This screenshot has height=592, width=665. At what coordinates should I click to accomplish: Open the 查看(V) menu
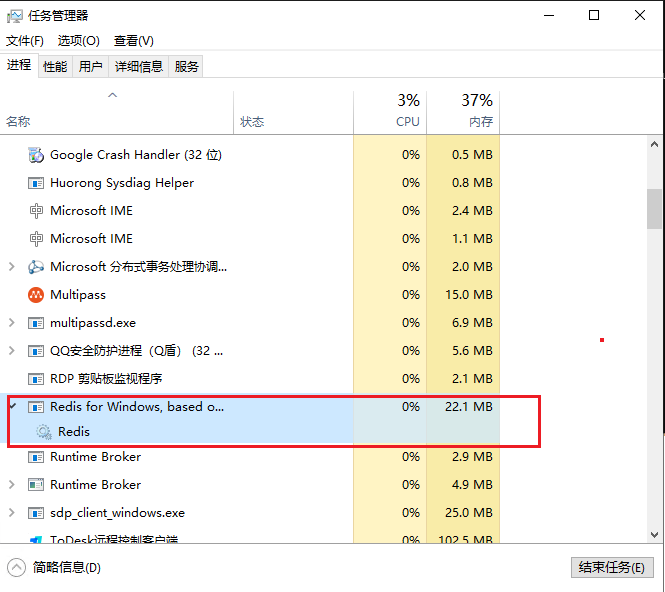pos(134,41)
